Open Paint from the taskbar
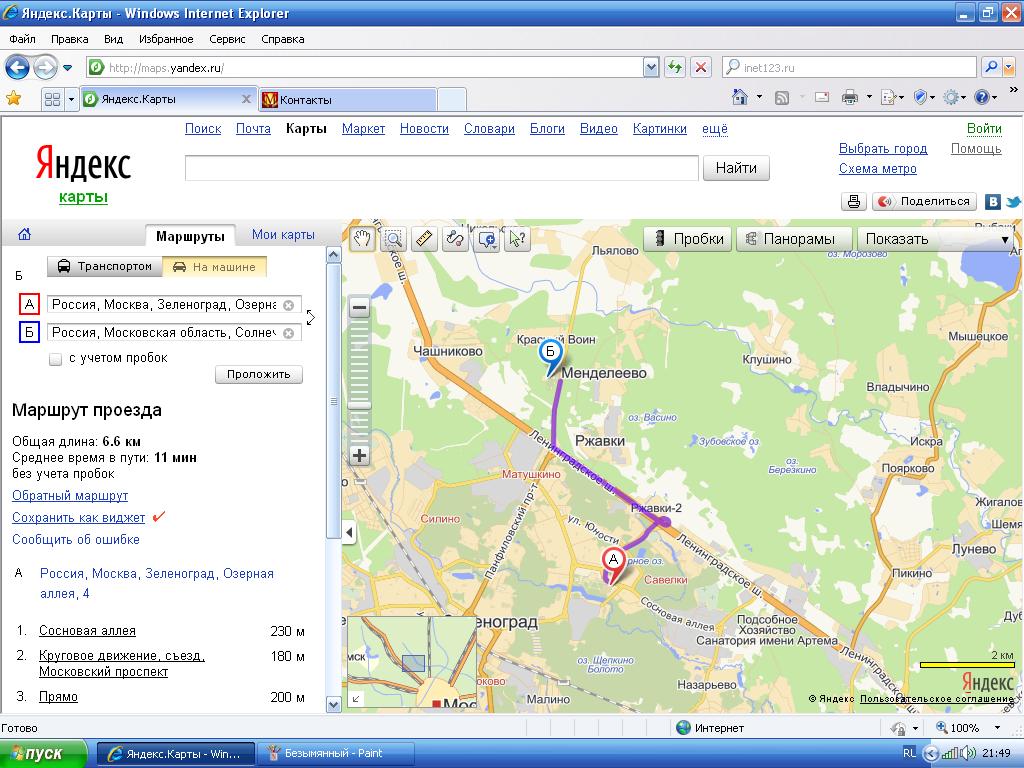The height and width of the screenshot is (768, 1024). (336, 754)
